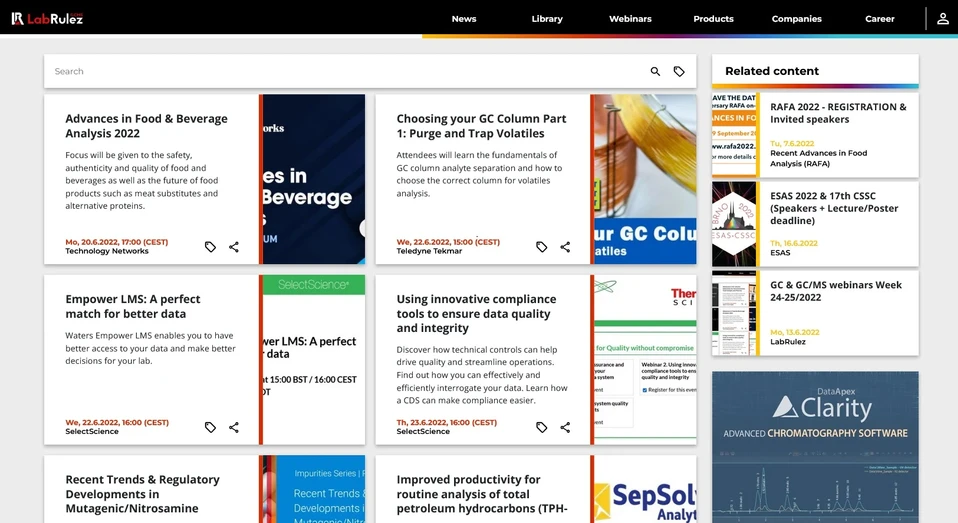The height and width of the screenshot is (523, 958).
Task: Click the search magnifier icon
Action: [x=655, y=71]
